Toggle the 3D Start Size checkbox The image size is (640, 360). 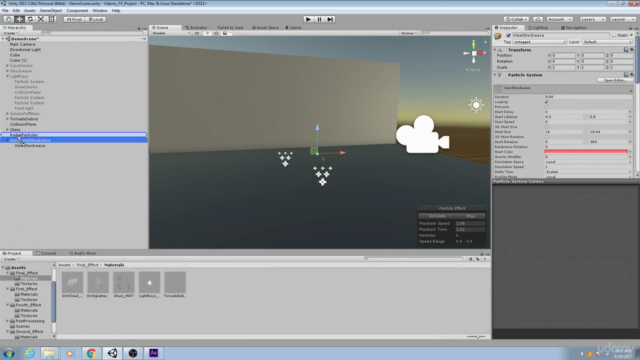[547, 127]
